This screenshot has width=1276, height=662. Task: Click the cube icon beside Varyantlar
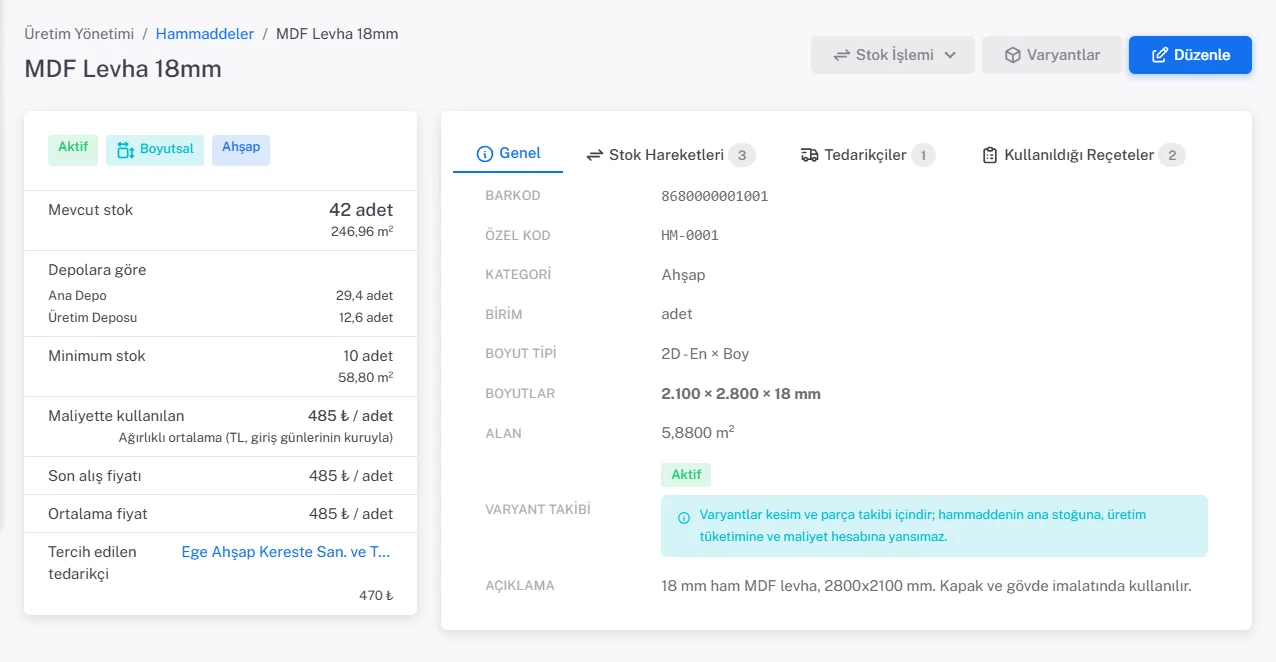[x=1013, y=55]
